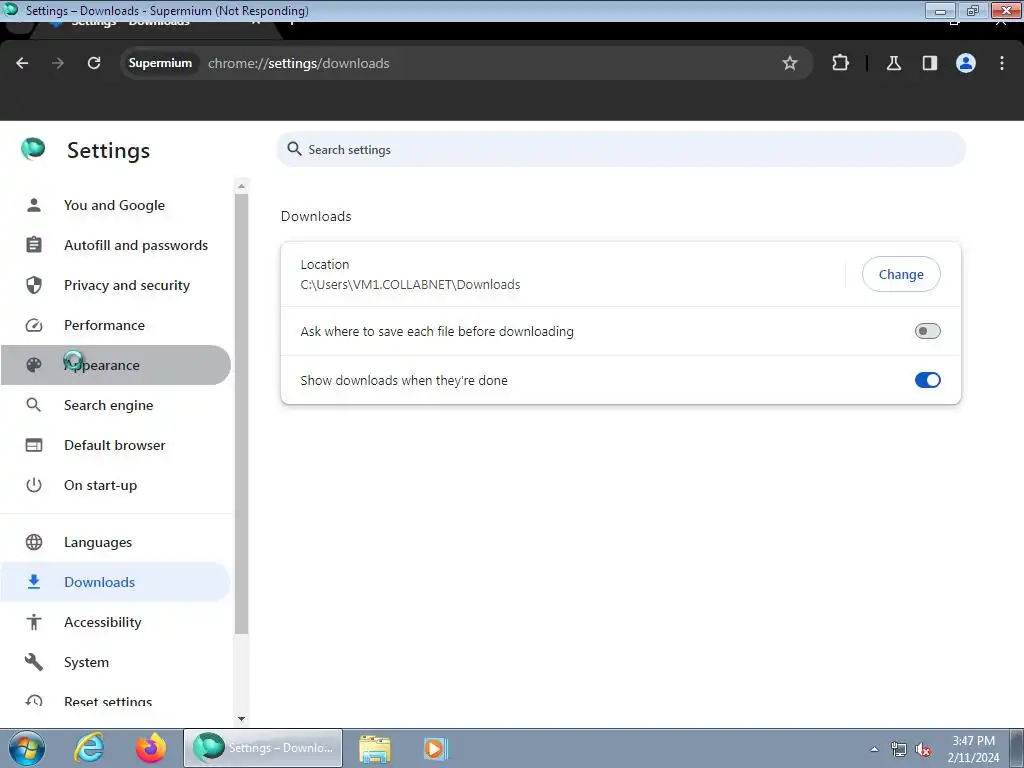The width and height of the screenshot is (1024, 768).
Task: Click the wrench icon beside System
Action: point(34,662)
